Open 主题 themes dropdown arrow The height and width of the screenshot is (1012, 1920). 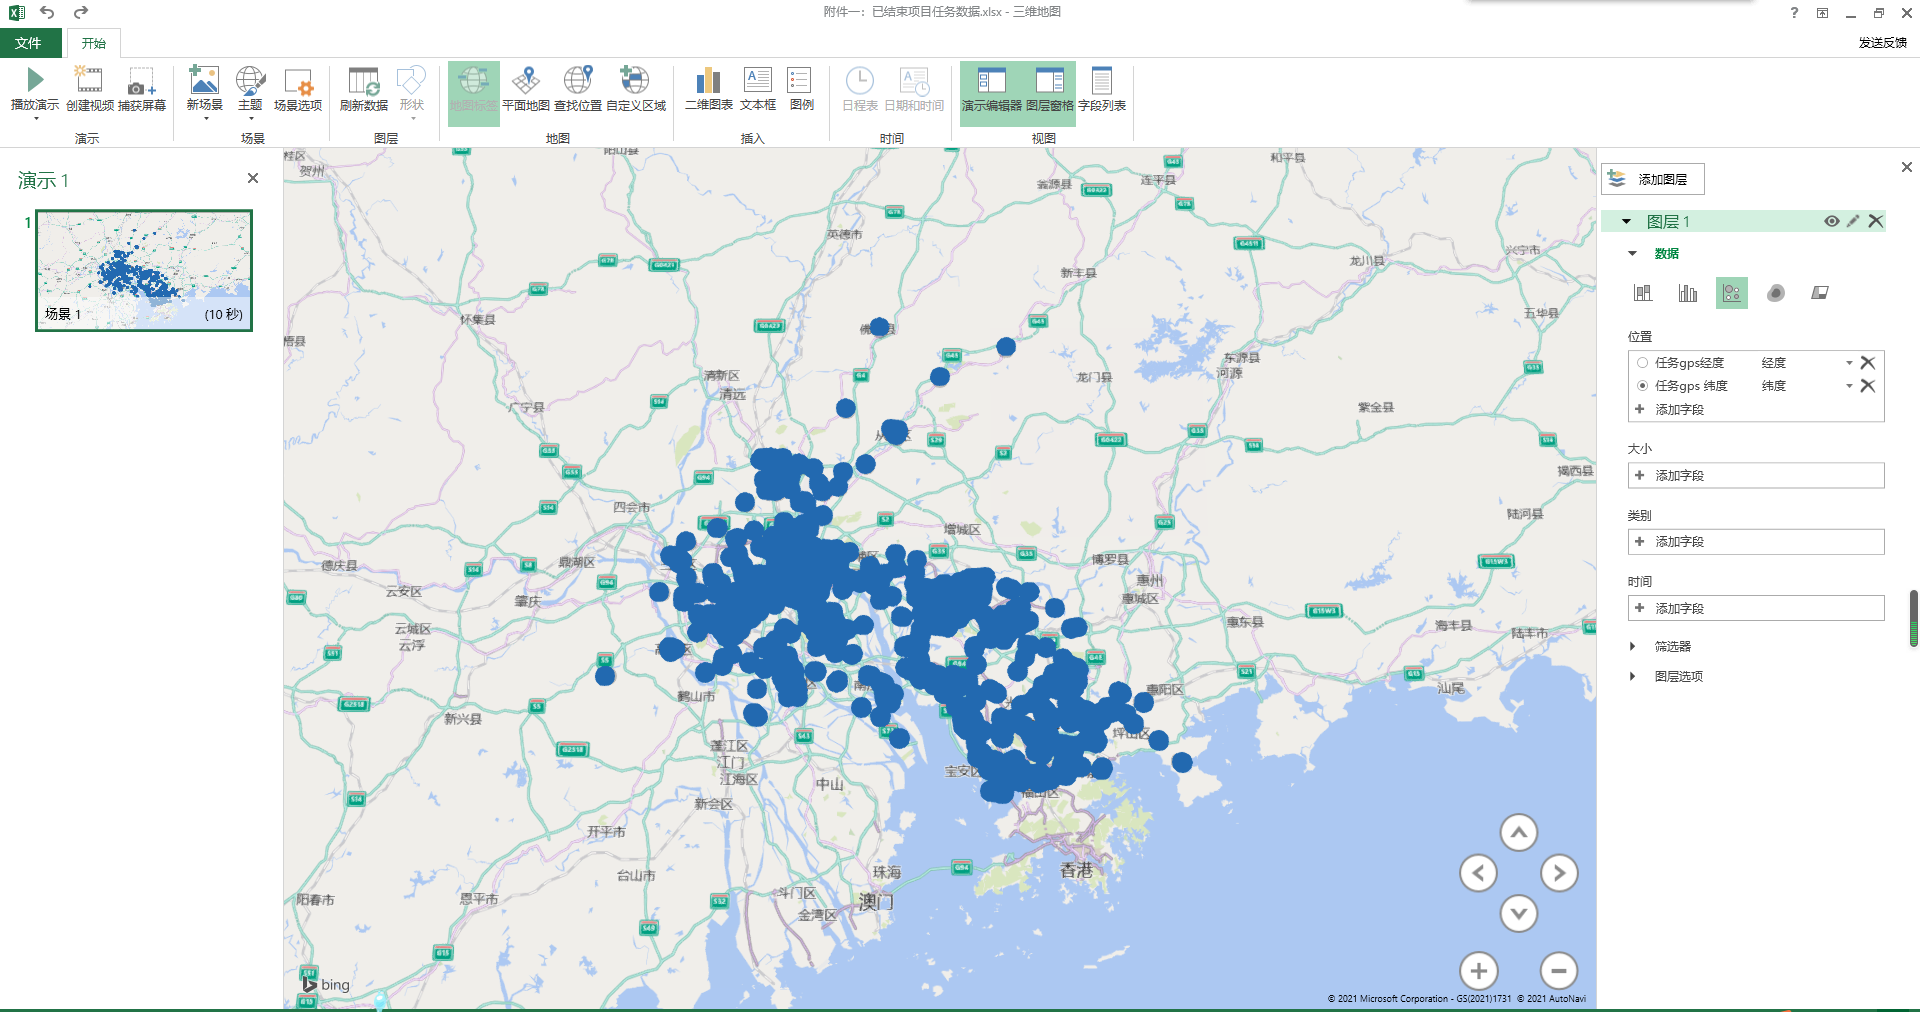pos(250,118)
